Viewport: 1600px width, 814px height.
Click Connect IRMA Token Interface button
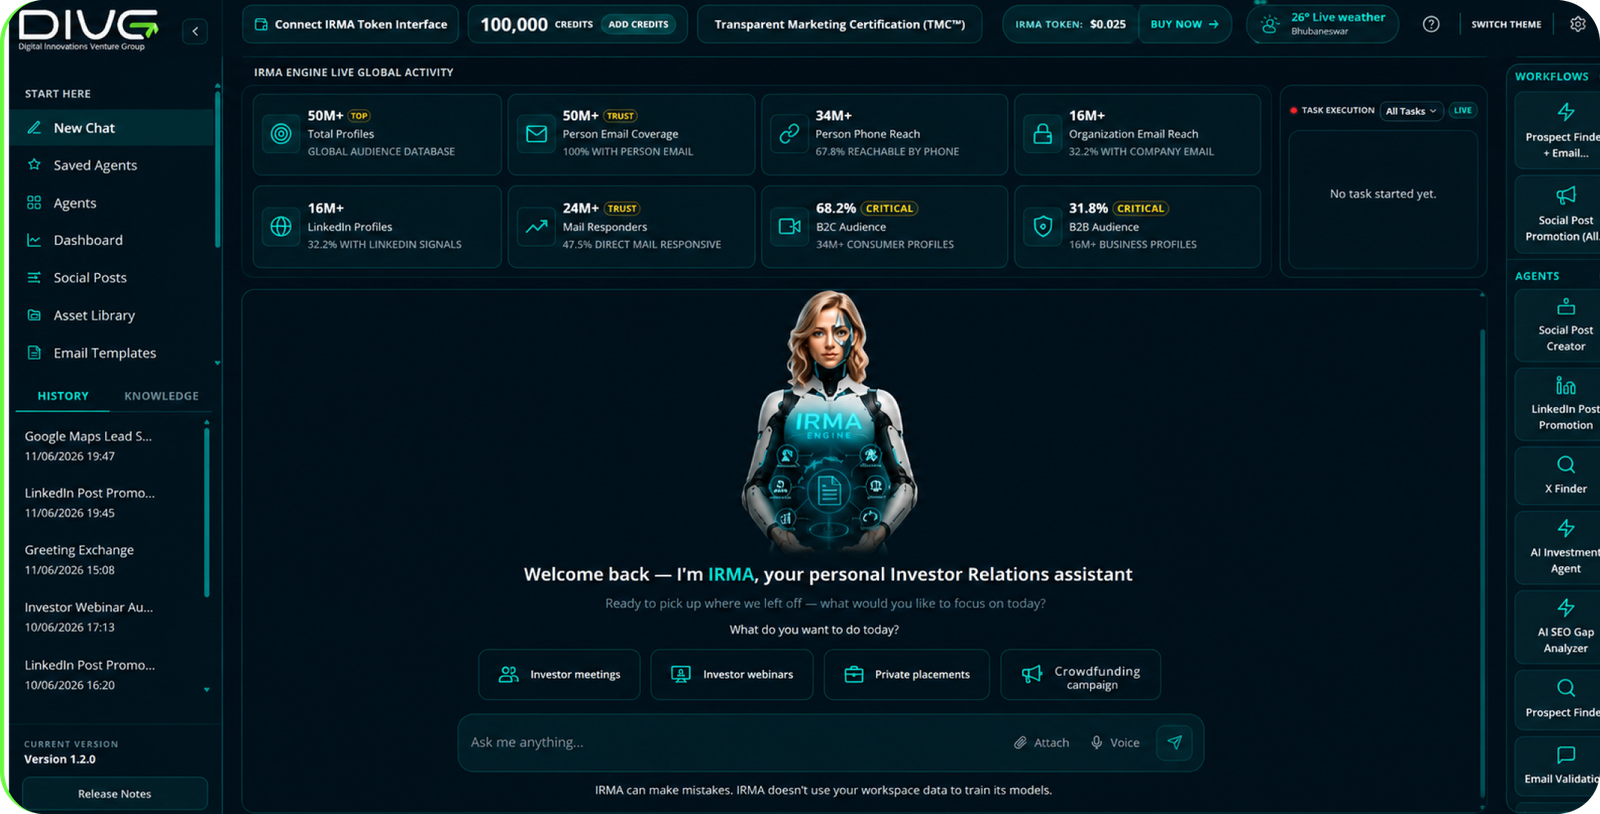(350, 24)
